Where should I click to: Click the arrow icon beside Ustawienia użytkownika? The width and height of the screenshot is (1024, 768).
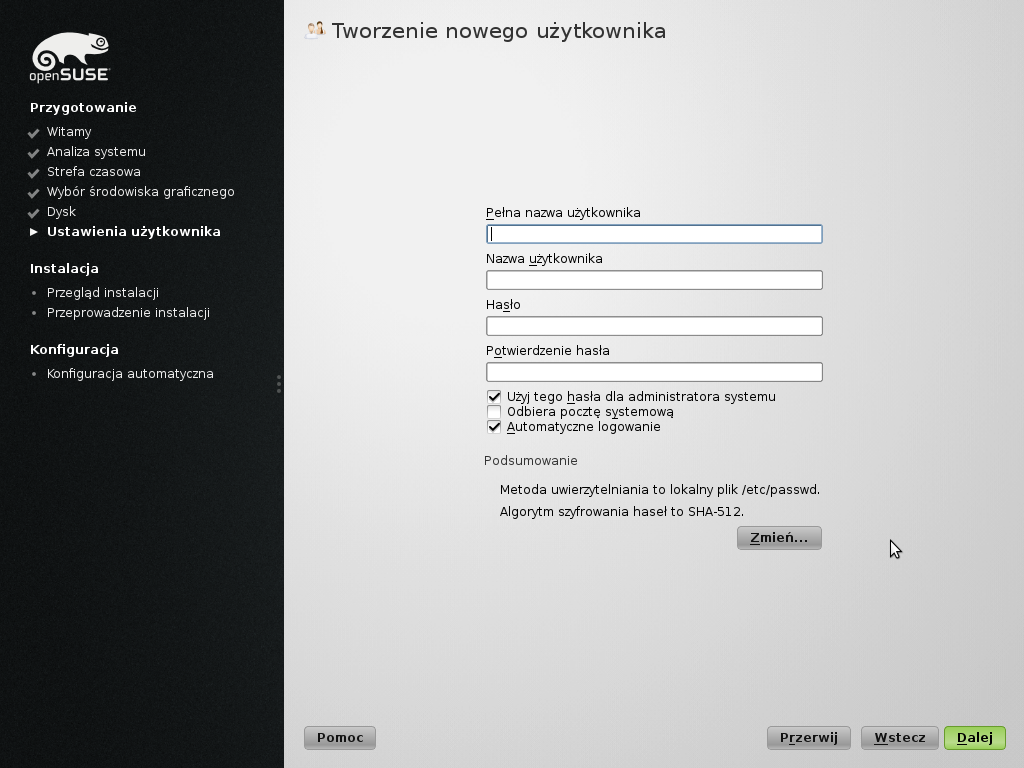click(34, 232)
